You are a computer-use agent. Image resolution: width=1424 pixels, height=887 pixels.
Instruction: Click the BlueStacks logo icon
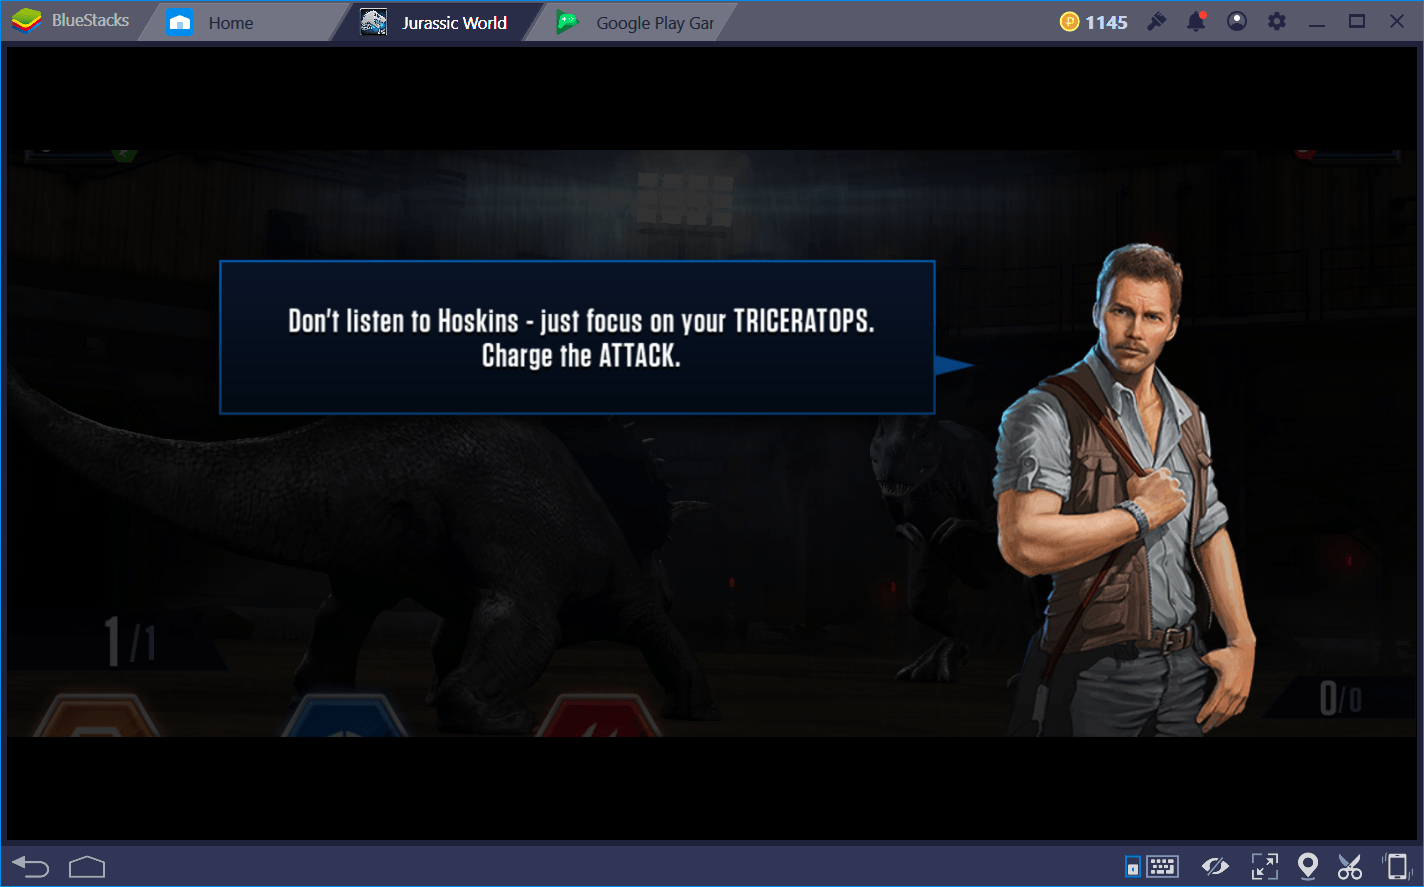(26, 20)
